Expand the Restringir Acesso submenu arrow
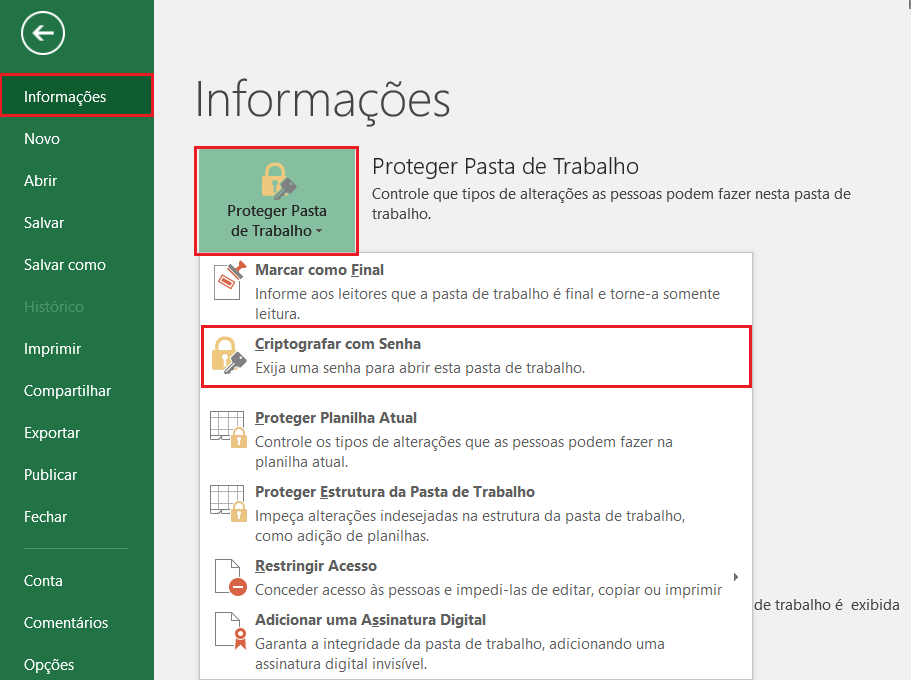 tap(736, 577)
